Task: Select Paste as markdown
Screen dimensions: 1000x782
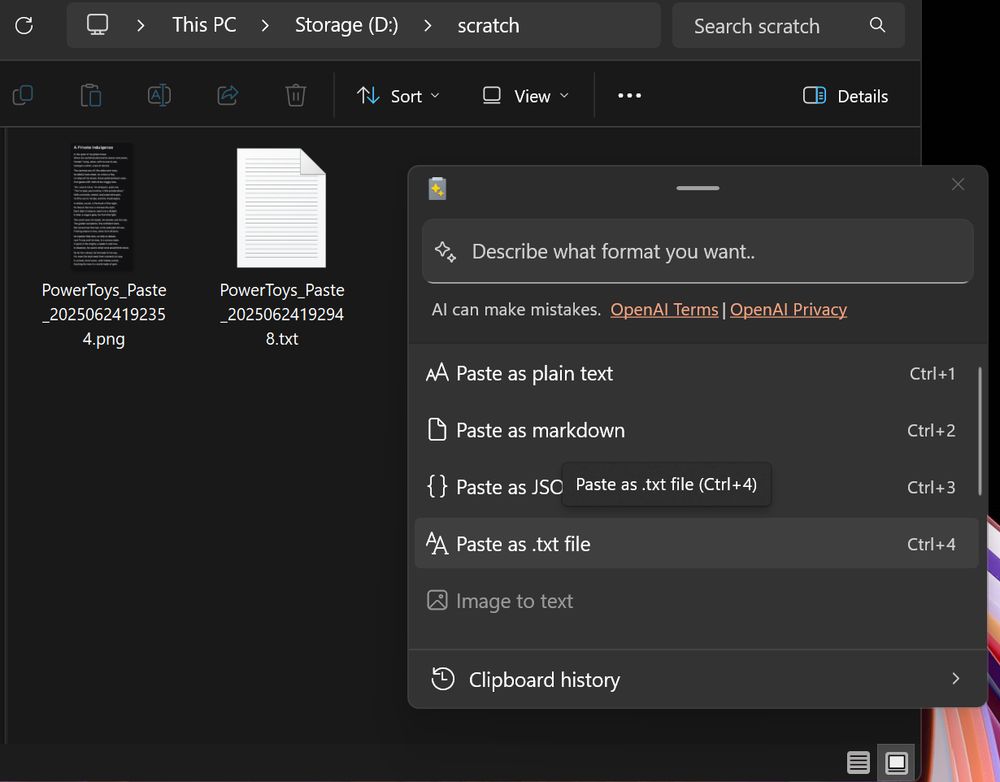Action: click(696, 430)
